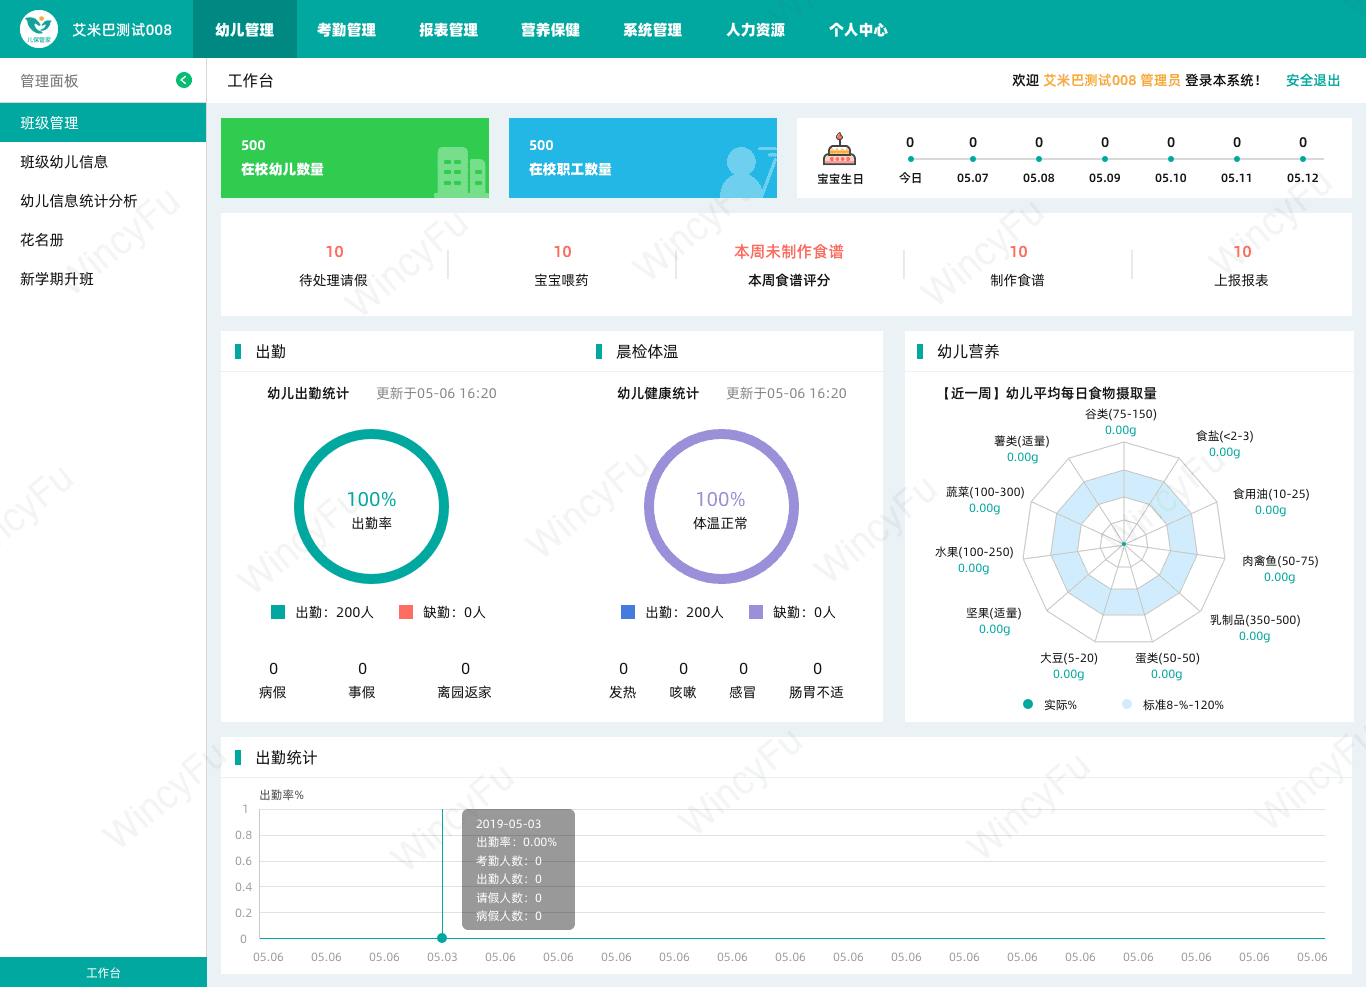Click the 食盐(<2-3) radar label

coord(1225,436)
